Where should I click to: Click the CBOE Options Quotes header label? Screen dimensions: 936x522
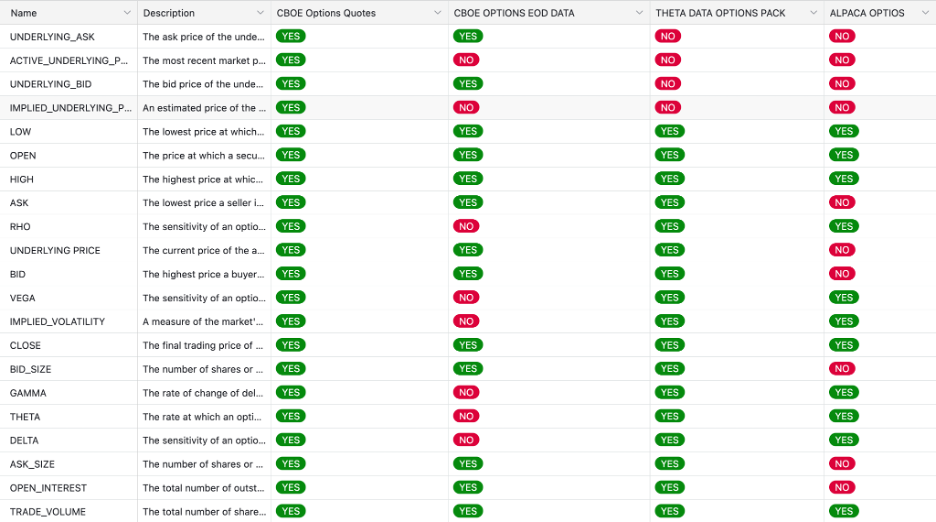click(326, 13)
